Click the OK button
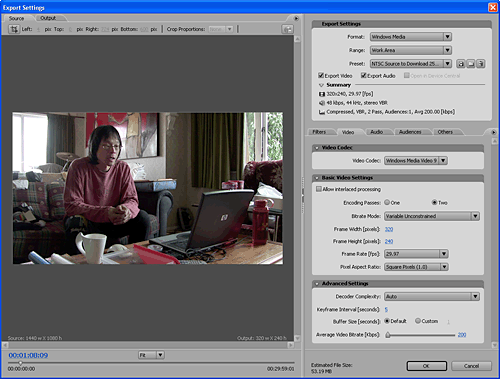500x379 pixels. (427, 366)
